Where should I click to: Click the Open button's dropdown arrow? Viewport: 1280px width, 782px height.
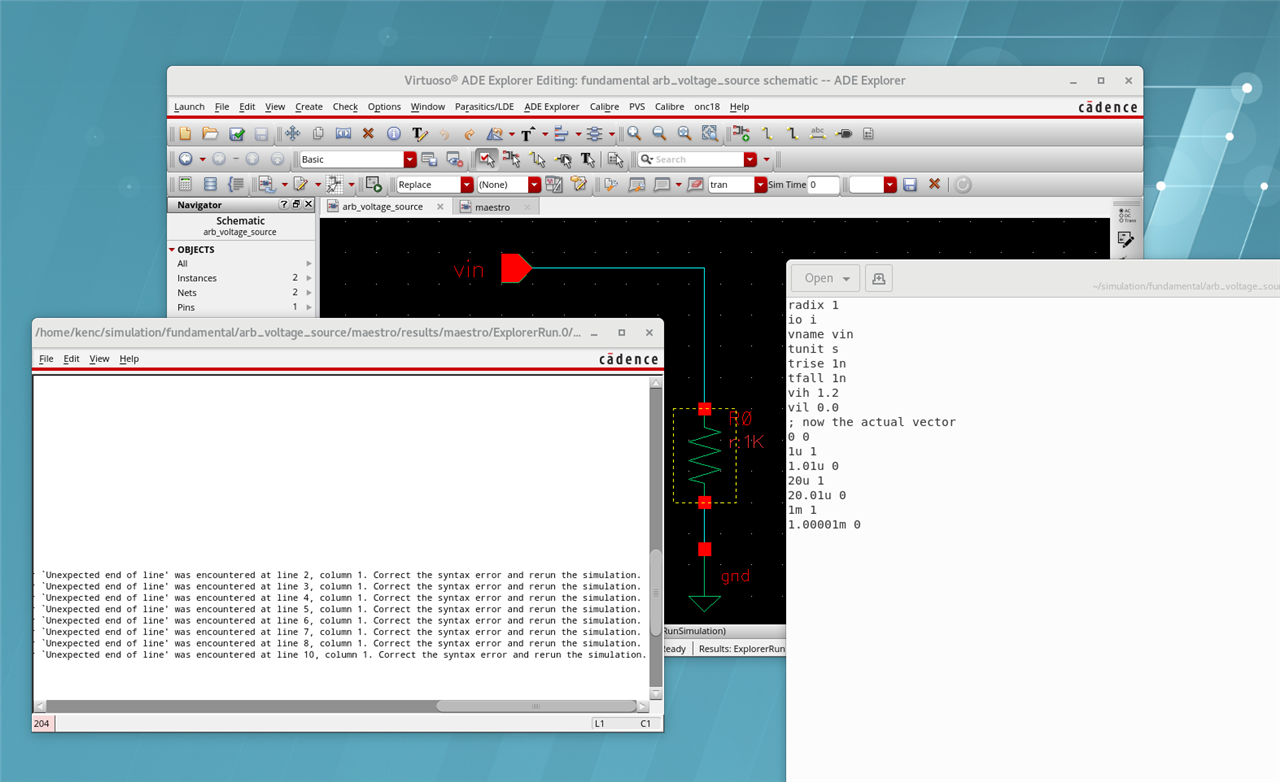point(846,279)
